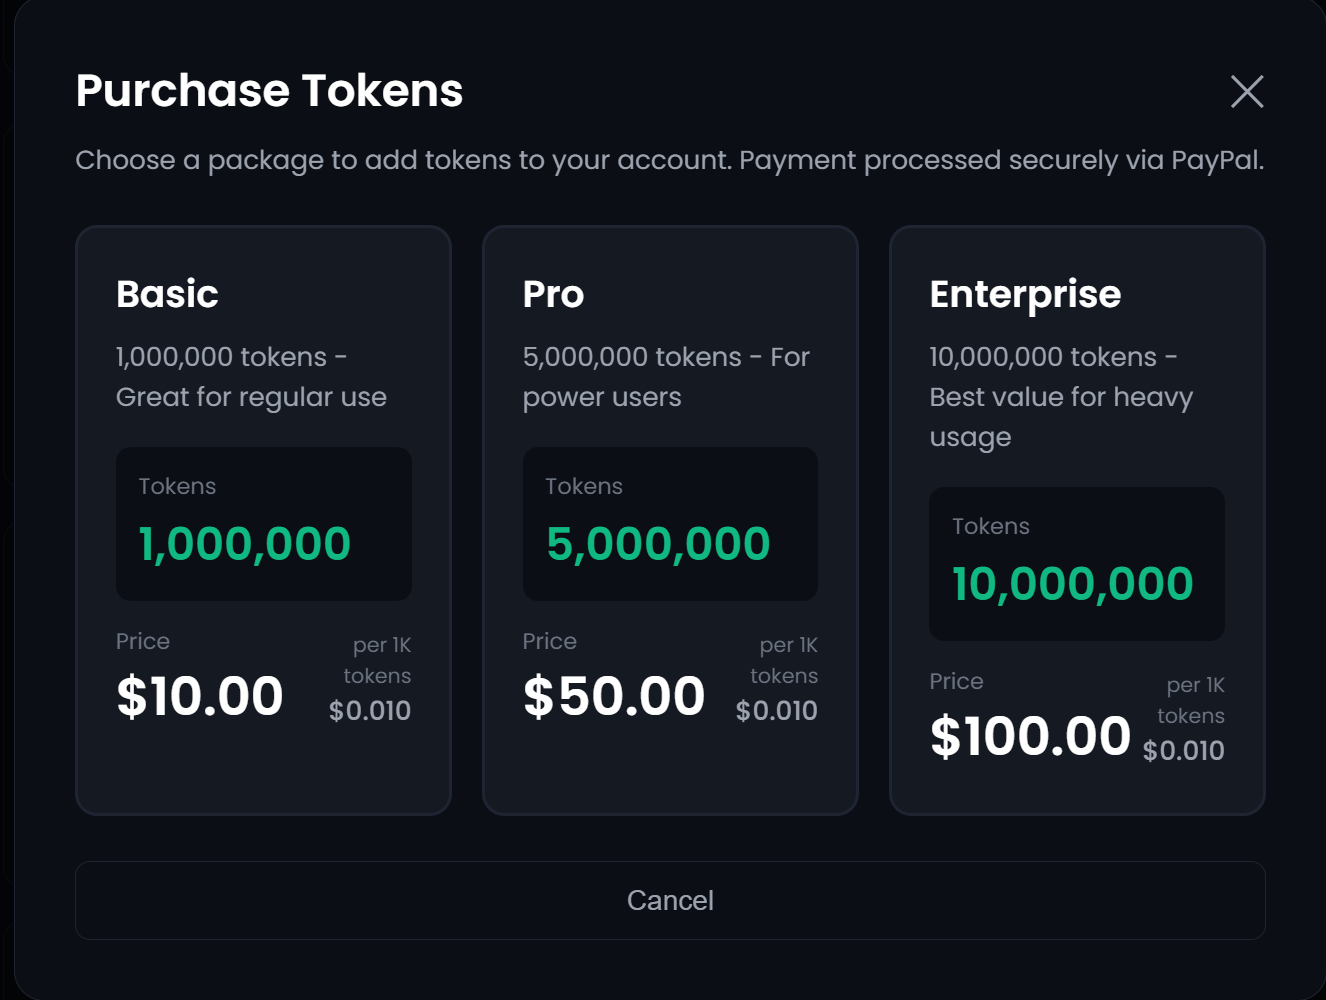The height and width of the screenshot is (1000, 1326).
Task: Select the Pro token package card
Action: point(670,520)
